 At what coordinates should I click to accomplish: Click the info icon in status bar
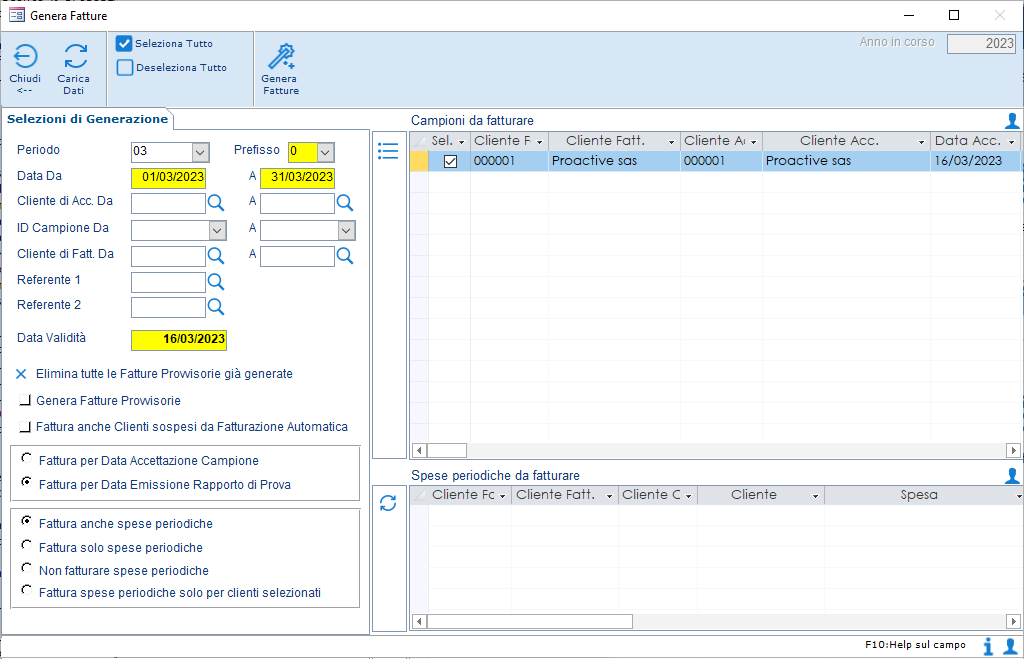(988, 646)
